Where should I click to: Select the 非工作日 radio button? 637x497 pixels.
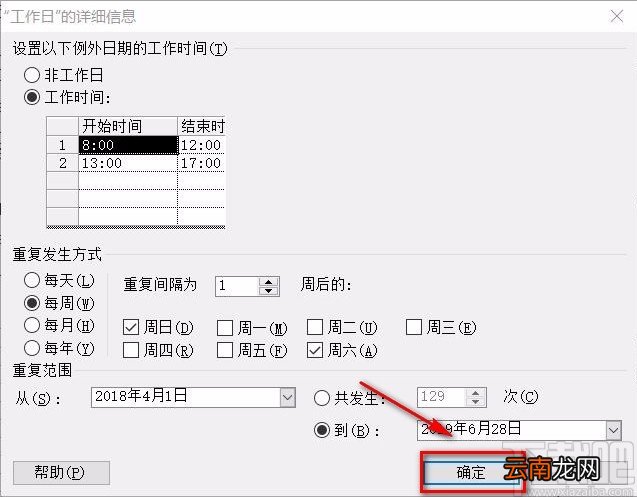(x=32, y=76)
